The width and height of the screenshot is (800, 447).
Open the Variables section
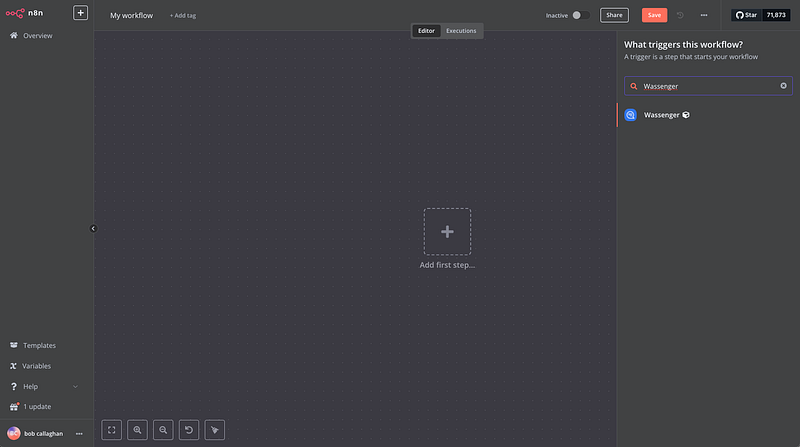[36, 366]
